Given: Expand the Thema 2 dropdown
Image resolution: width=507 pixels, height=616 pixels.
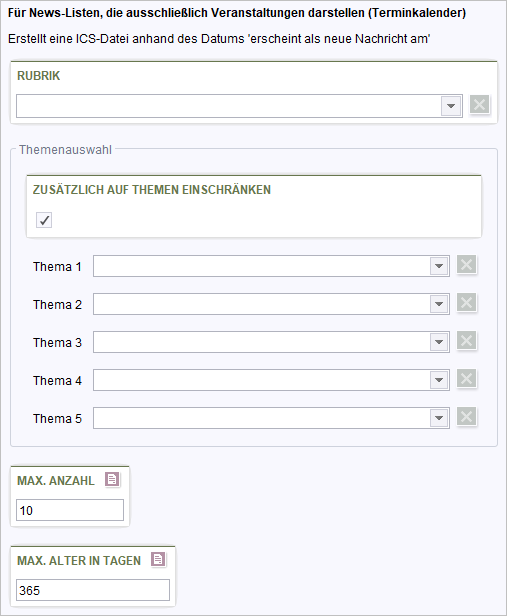Looking at the screenshot, I should pyautogui.click(x=439, y=304).
